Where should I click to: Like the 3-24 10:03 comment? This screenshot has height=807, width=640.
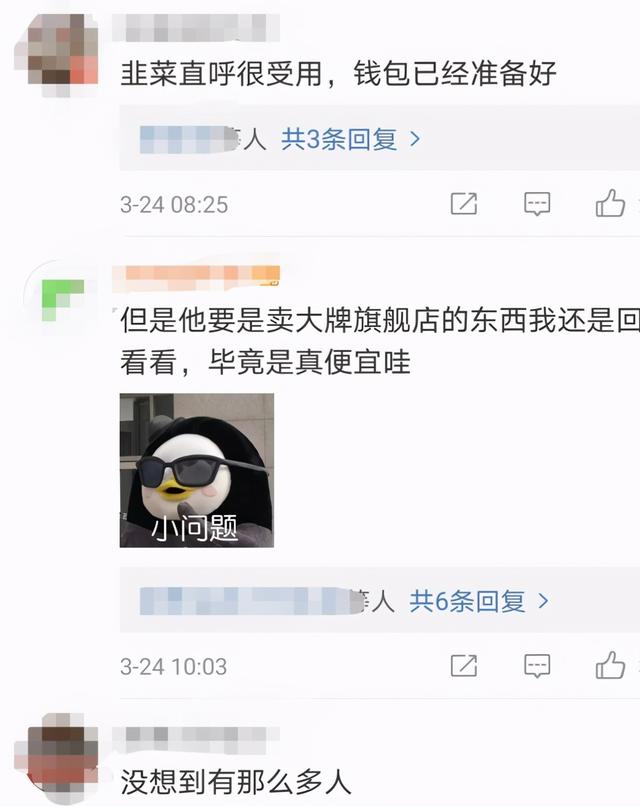(610, 664)
